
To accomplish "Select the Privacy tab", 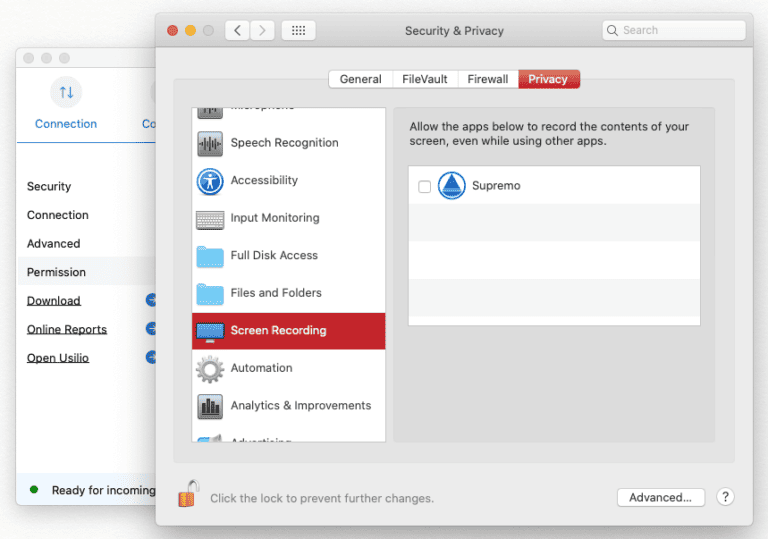I will click(x=549, y=79).
